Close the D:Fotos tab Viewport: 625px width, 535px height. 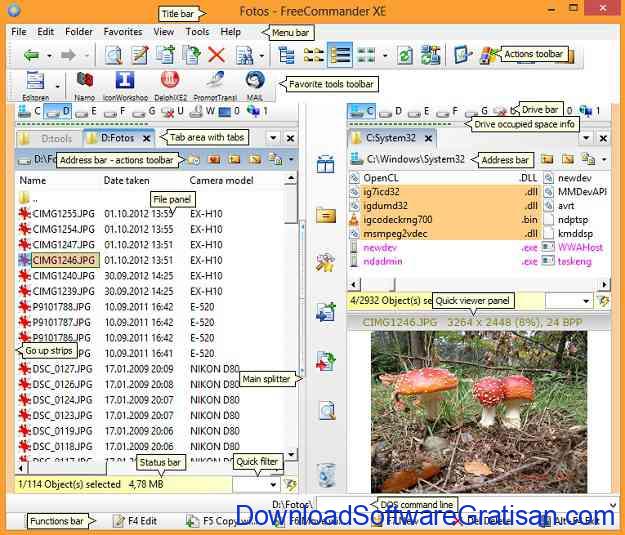(147, 138)
